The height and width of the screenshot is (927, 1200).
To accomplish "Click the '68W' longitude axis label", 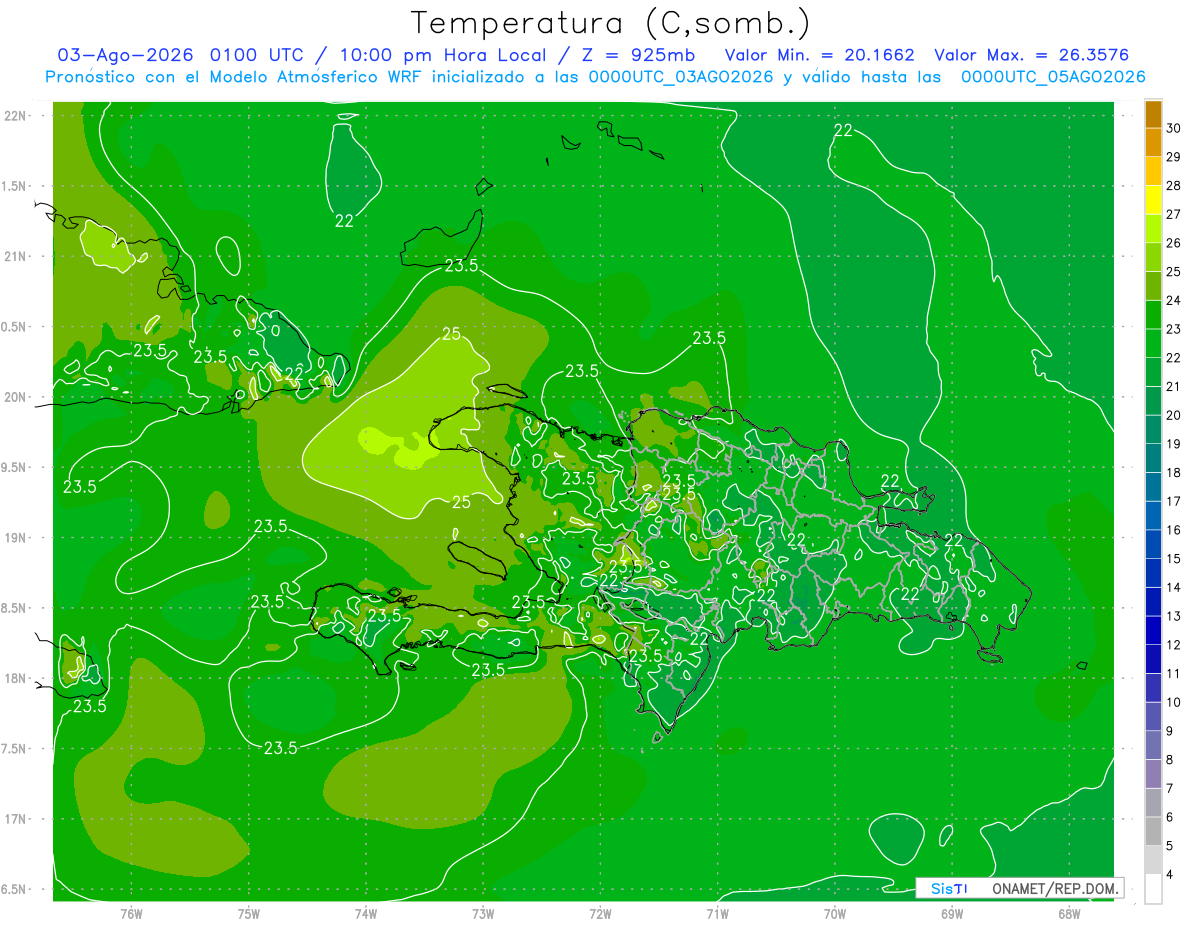I will point(1069,914).
